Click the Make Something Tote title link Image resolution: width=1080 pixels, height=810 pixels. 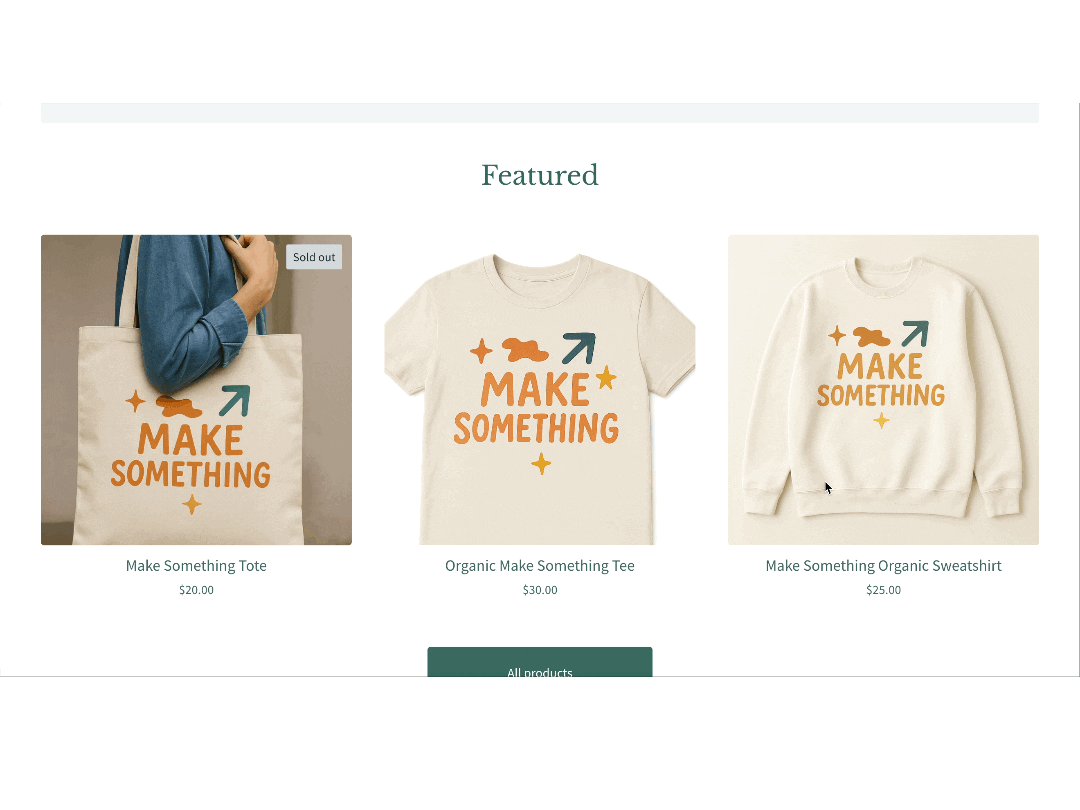tap(196, 566)
